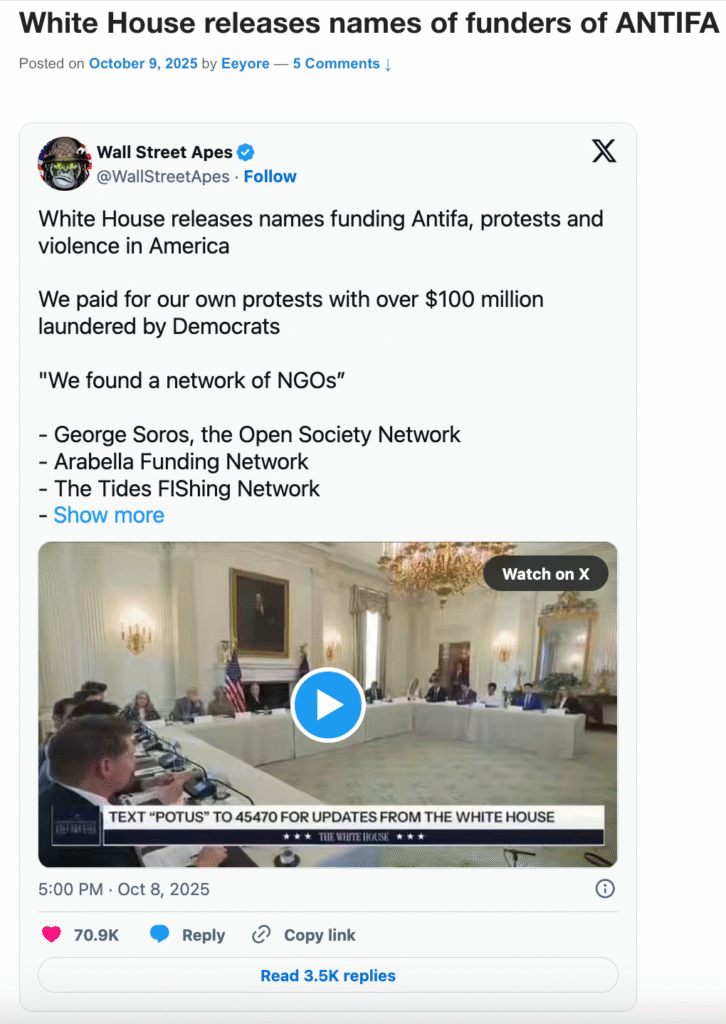The image size is (726, 1024).
Task: Open author Eeyore's page
Action: (246, 63)
